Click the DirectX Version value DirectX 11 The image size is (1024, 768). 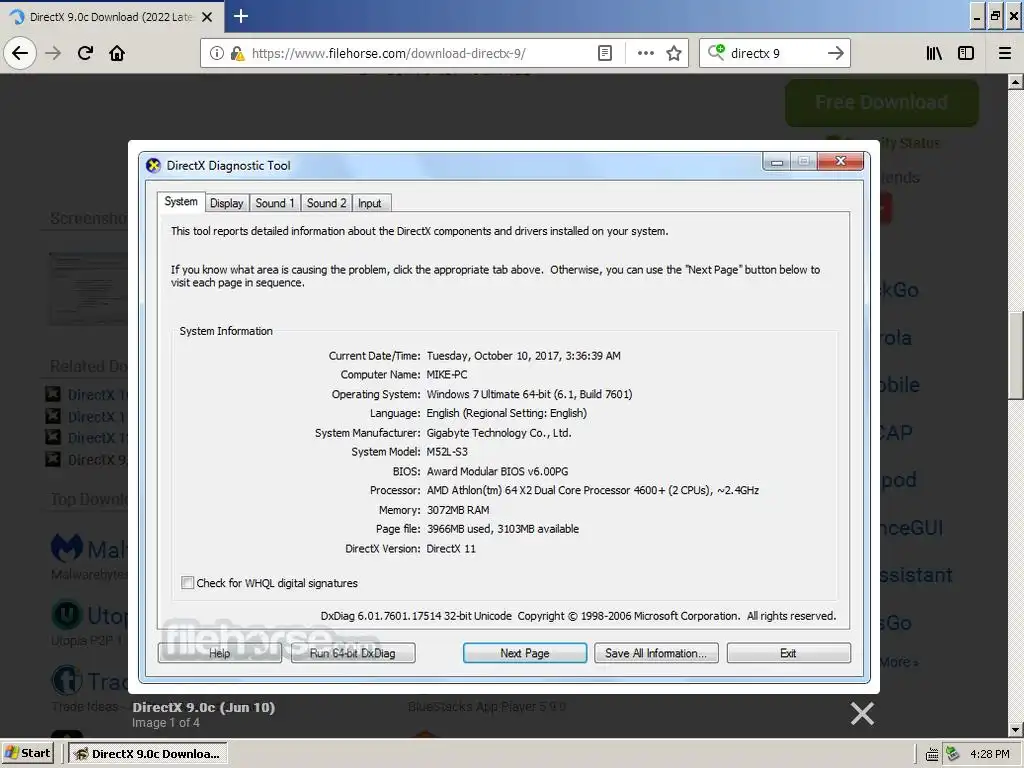point(451,549)
